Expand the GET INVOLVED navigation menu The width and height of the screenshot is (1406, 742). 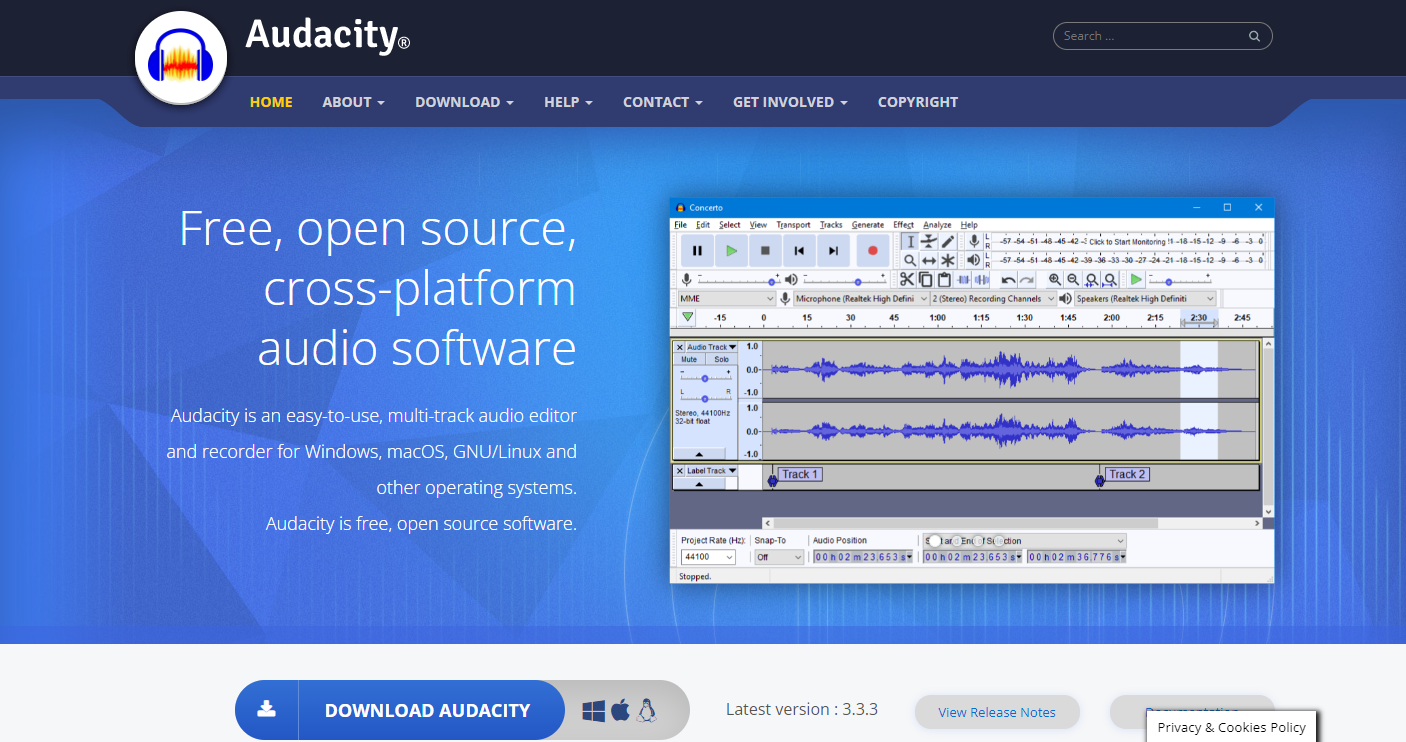pos(790,102)
